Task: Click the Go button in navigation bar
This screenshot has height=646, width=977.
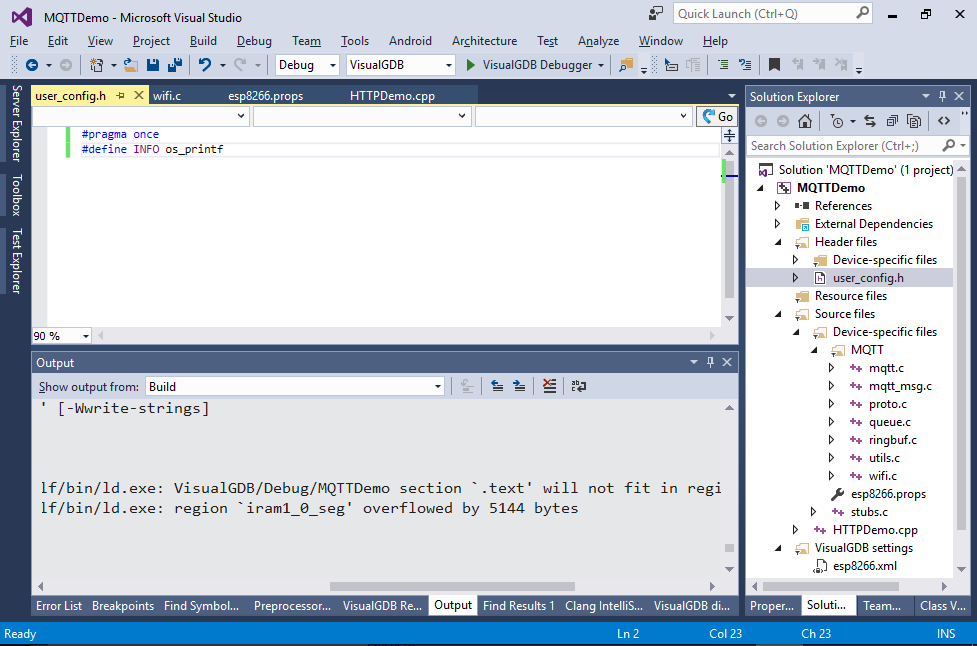Action: (x=717, y=116)
